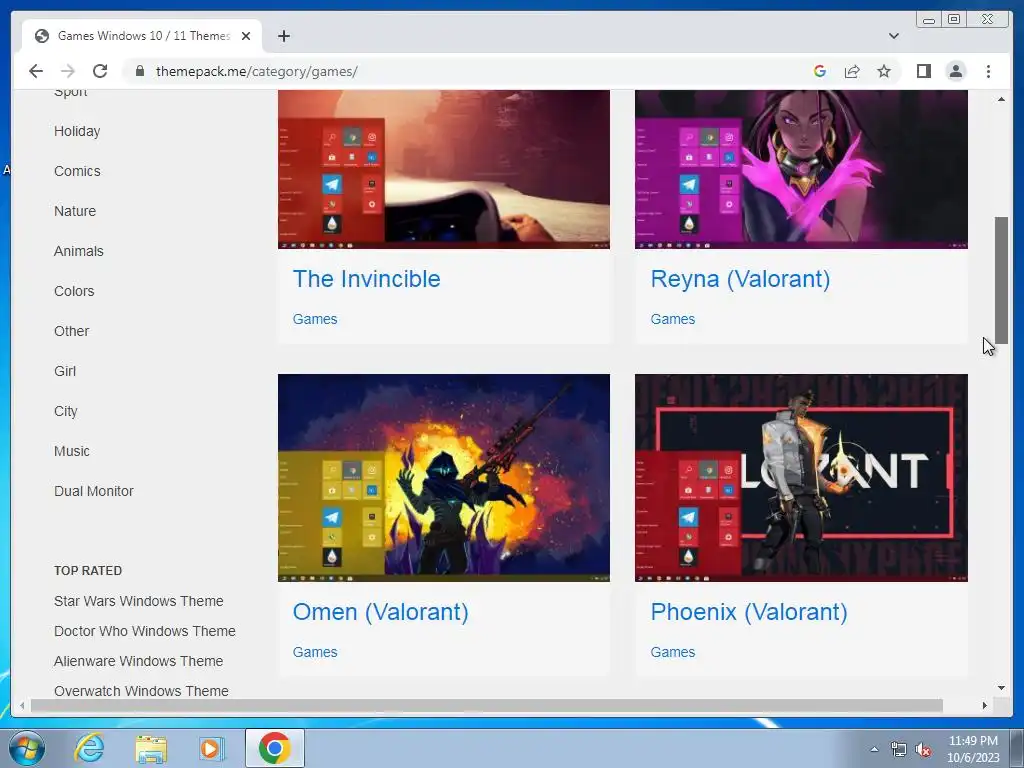Open the Music category
The width and height of the screenshot is (1024, 768).
click(x=72, y=451)
